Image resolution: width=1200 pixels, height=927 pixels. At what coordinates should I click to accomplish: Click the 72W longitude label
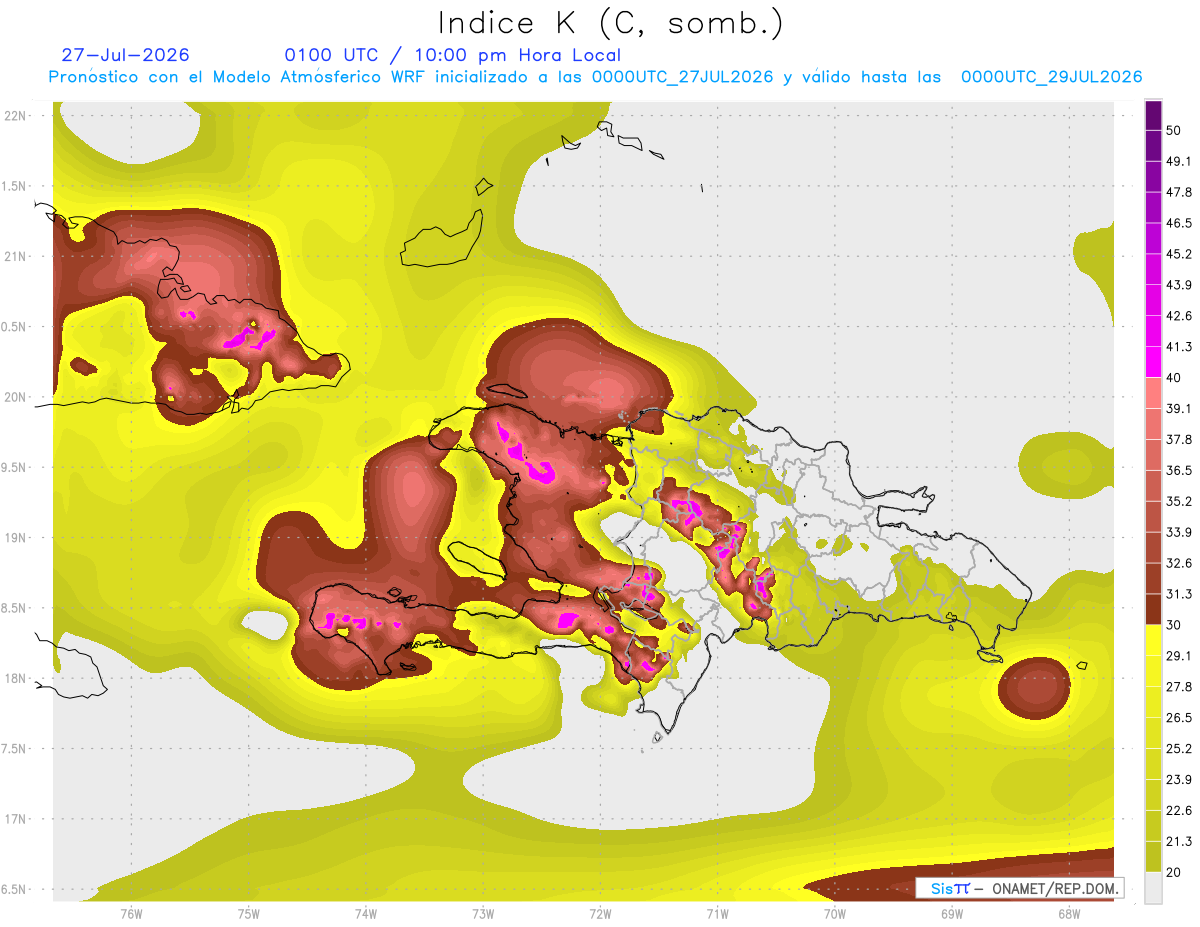600,913
